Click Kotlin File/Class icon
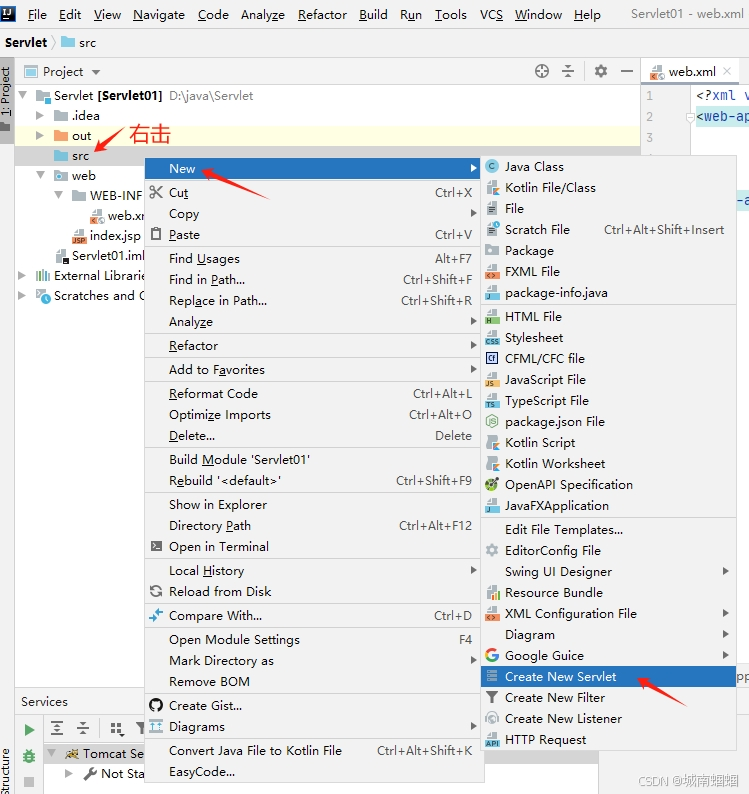Viewport: 749px width, 794px height. [x=492, y=188]
